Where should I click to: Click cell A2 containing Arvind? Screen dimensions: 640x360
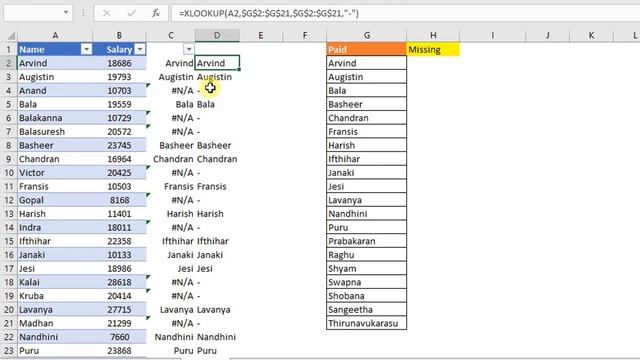pos(55,63)
